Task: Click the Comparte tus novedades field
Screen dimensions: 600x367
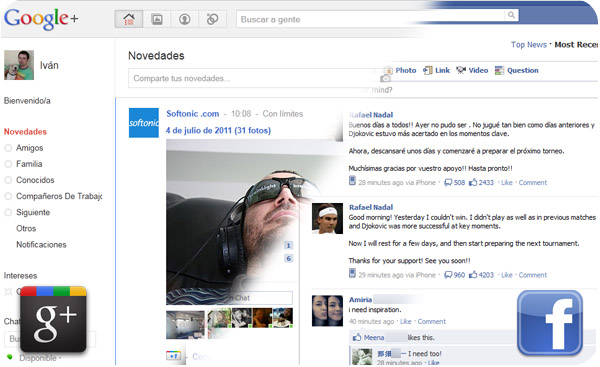Action: [253, 78]
